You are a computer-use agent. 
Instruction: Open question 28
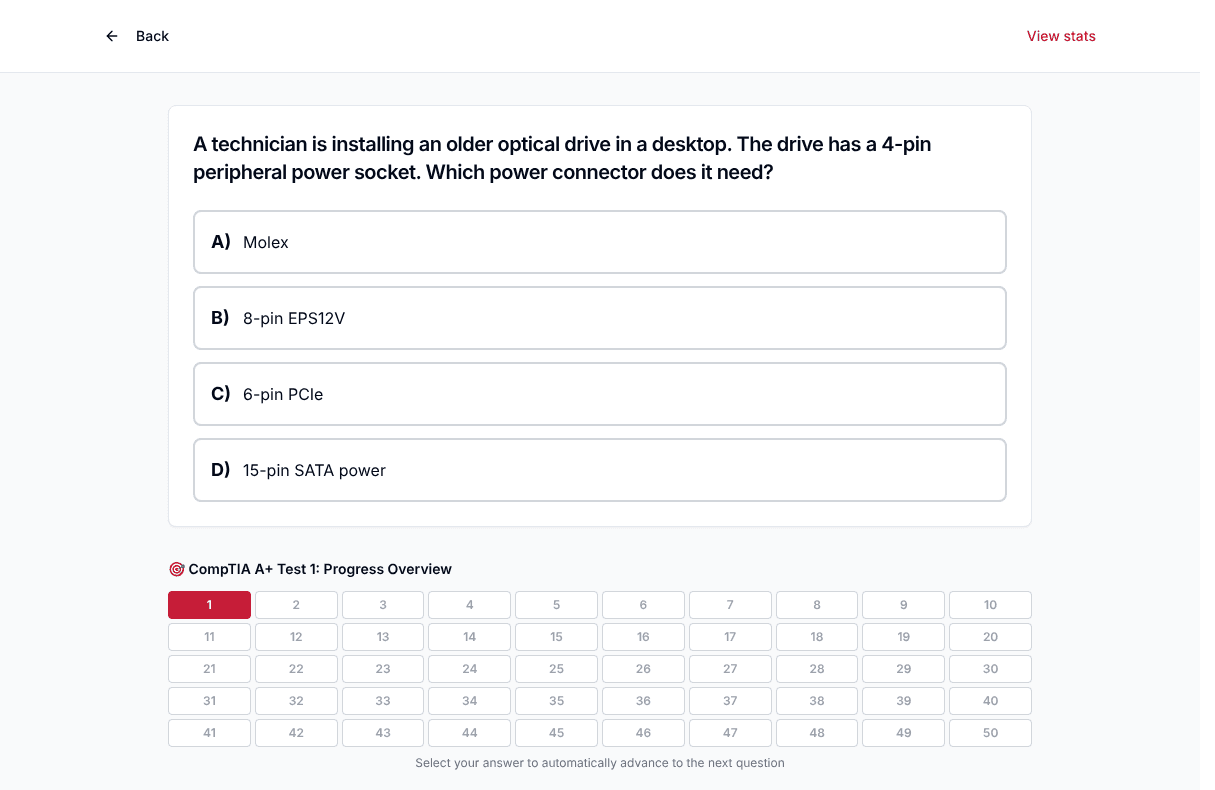pos(817,669)
